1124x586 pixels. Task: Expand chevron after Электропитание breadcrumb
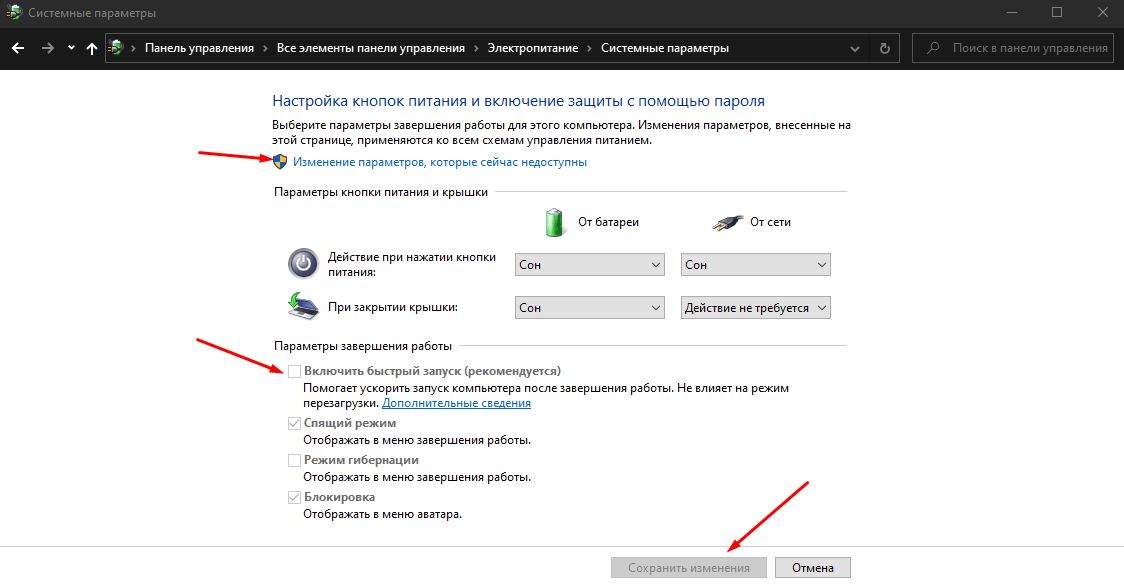(589, 48)
